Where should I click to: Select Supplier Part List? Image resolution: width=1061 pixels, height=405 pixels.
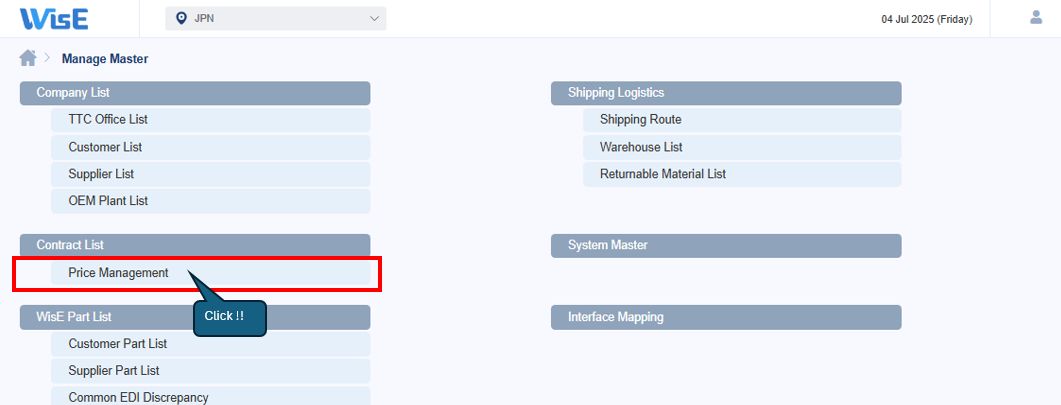coord(113,371)
